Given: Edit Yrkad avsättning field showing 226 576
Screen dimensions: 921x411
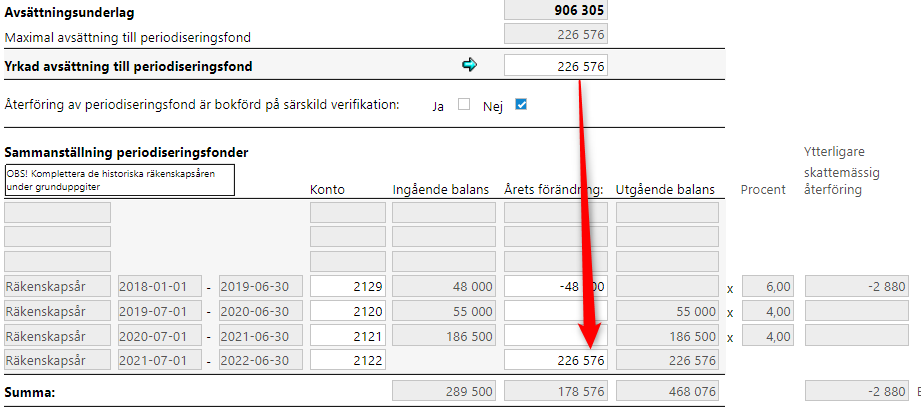Looking at the screenshot, I should [555, 66].
